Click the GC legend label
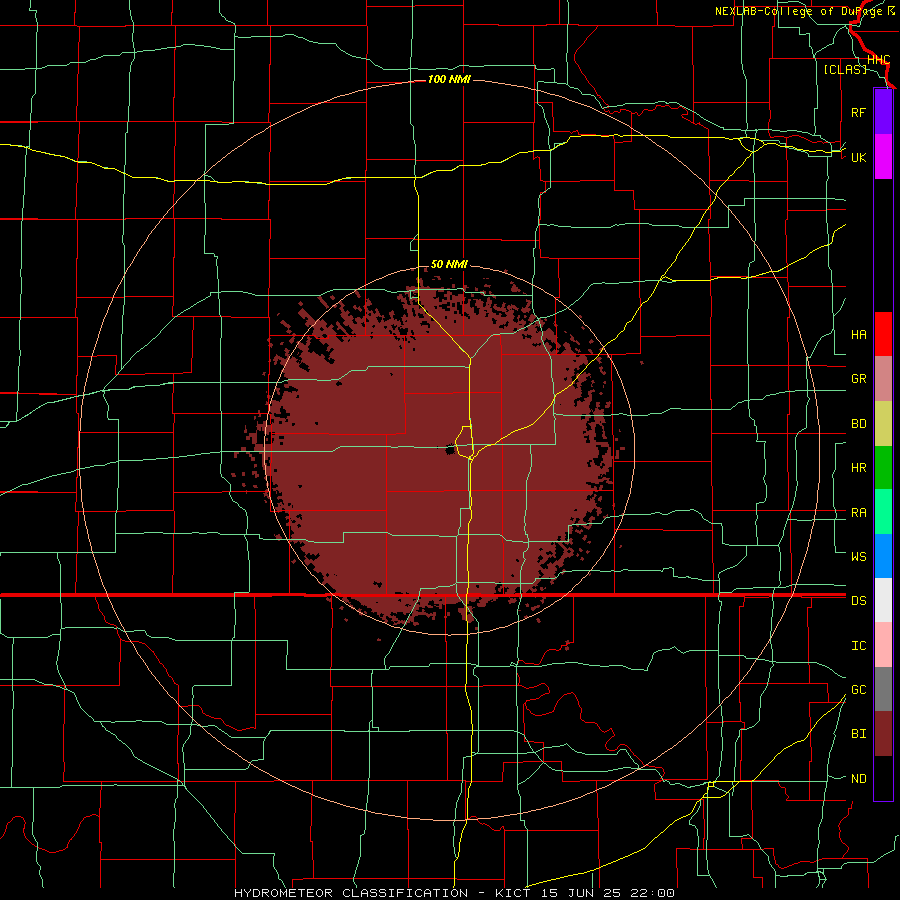900x900 pixels. [859, 690]
